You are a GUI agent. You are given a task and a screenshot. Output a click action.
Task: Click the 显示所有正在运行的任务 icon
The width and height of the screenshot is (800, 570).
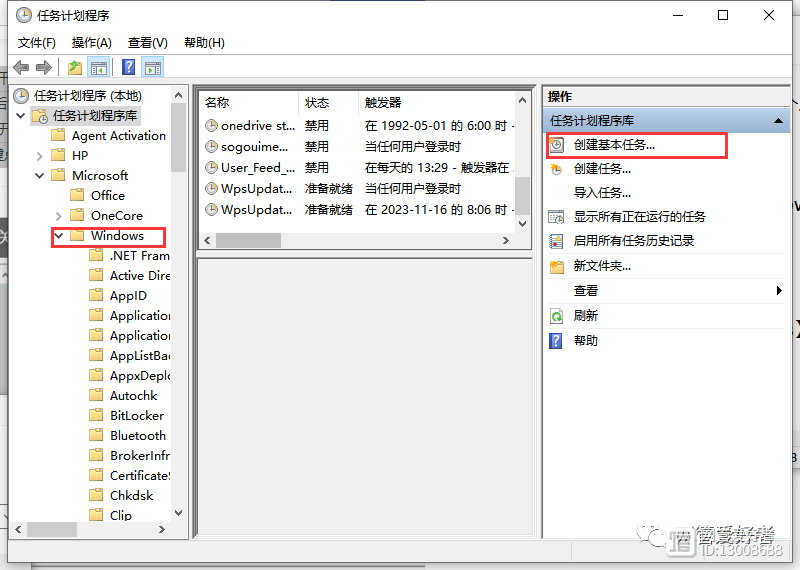557,217
